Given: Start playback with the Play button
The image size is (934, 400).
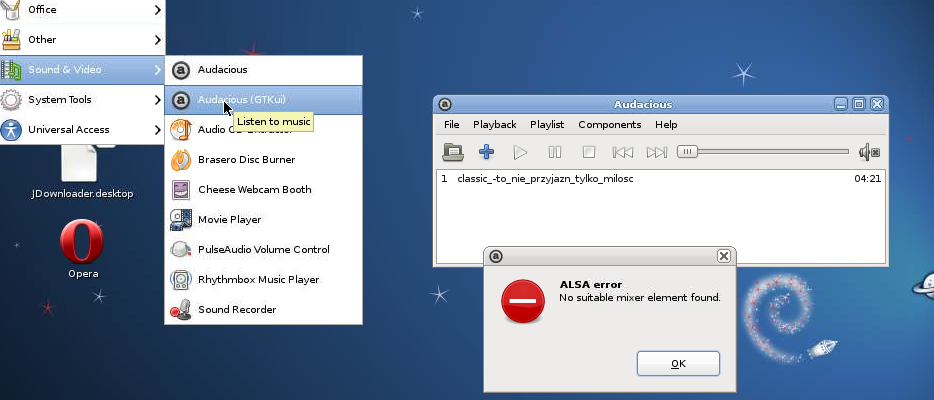Looking at the screenshot, I should [x=521, y=152].
